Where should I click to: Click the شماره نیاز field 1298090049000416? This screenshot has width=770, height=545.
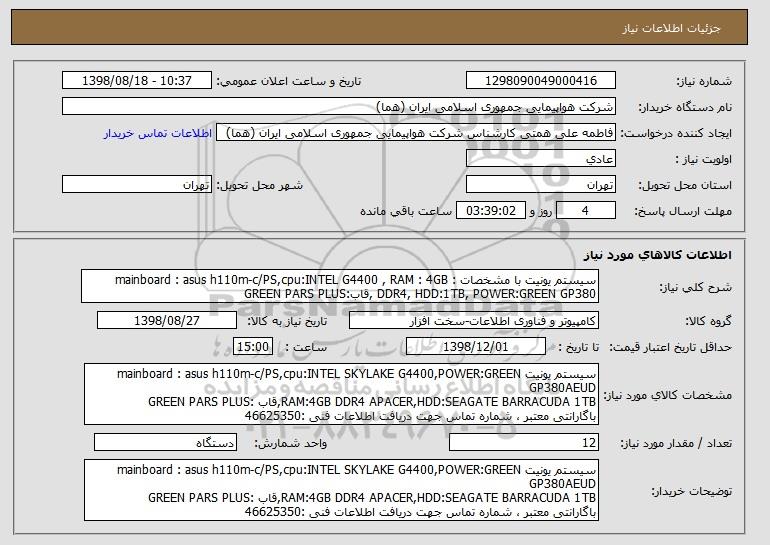tap(541, 81)
